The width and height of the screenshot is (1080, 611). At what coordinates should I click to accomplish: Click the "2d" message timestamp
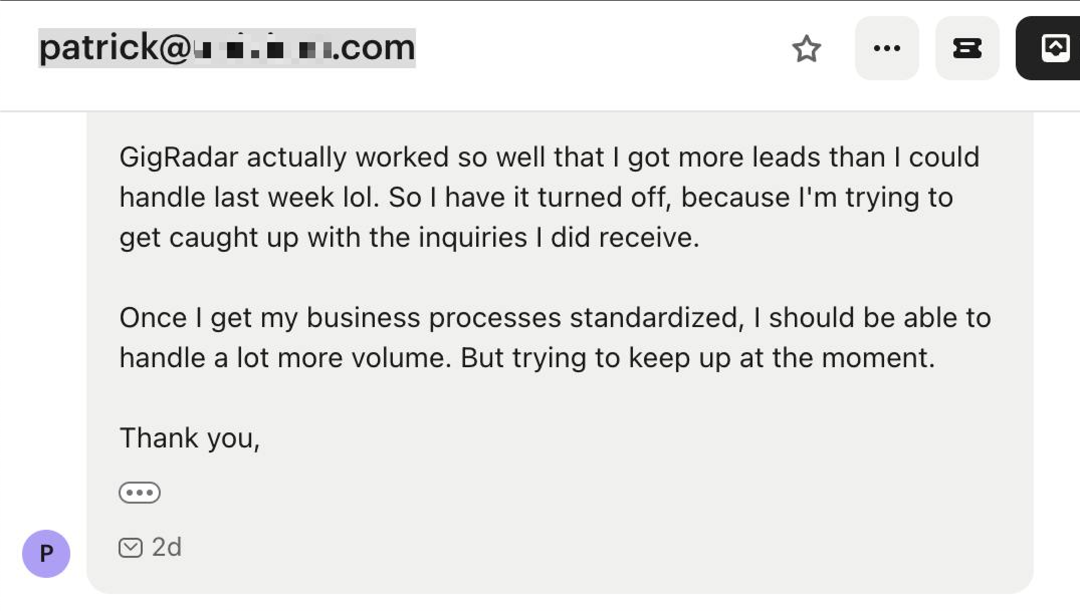tap(167, 547)
